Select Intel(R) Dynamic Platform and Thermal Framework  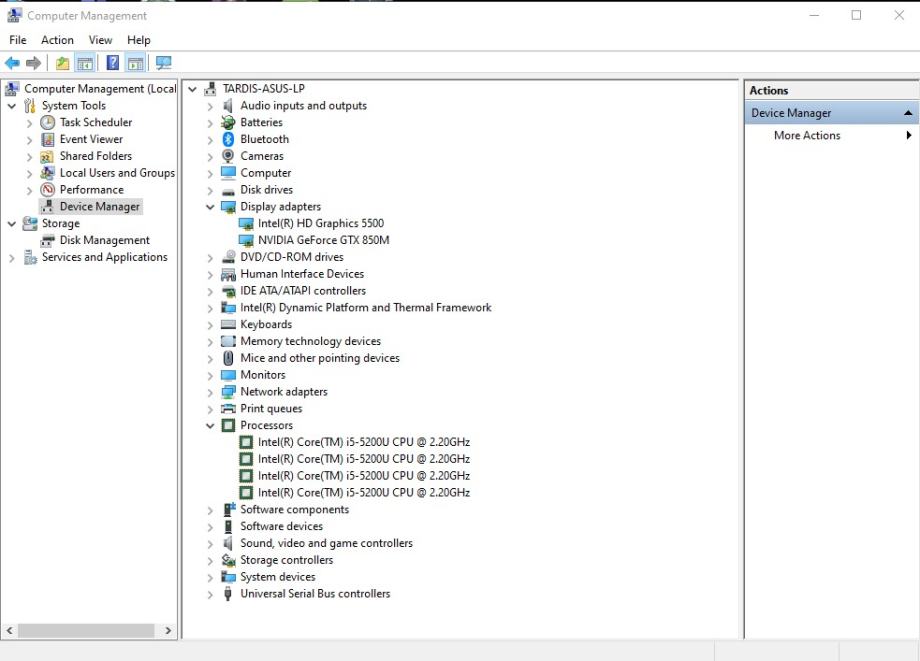[x=366, y=307]
